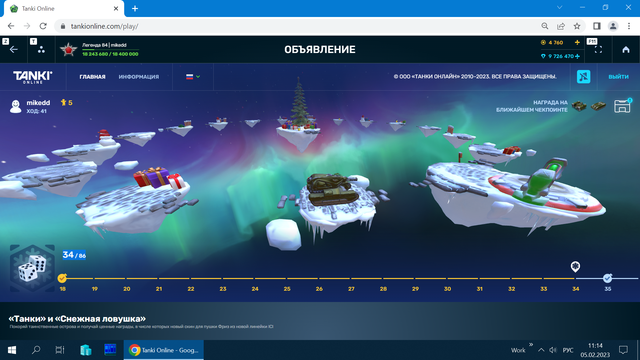
Task: Click the experience 18 243 680 / 18 400 000
Action: pos(110,54)
